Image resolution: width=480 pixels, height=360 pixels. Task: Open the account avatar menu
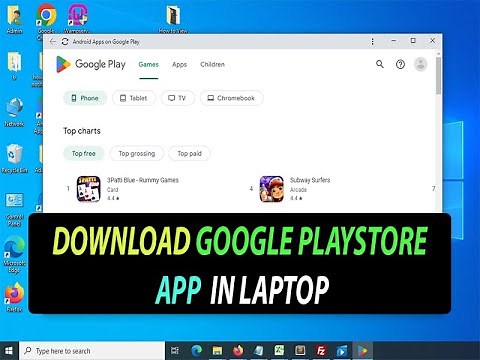coord(421,64)
